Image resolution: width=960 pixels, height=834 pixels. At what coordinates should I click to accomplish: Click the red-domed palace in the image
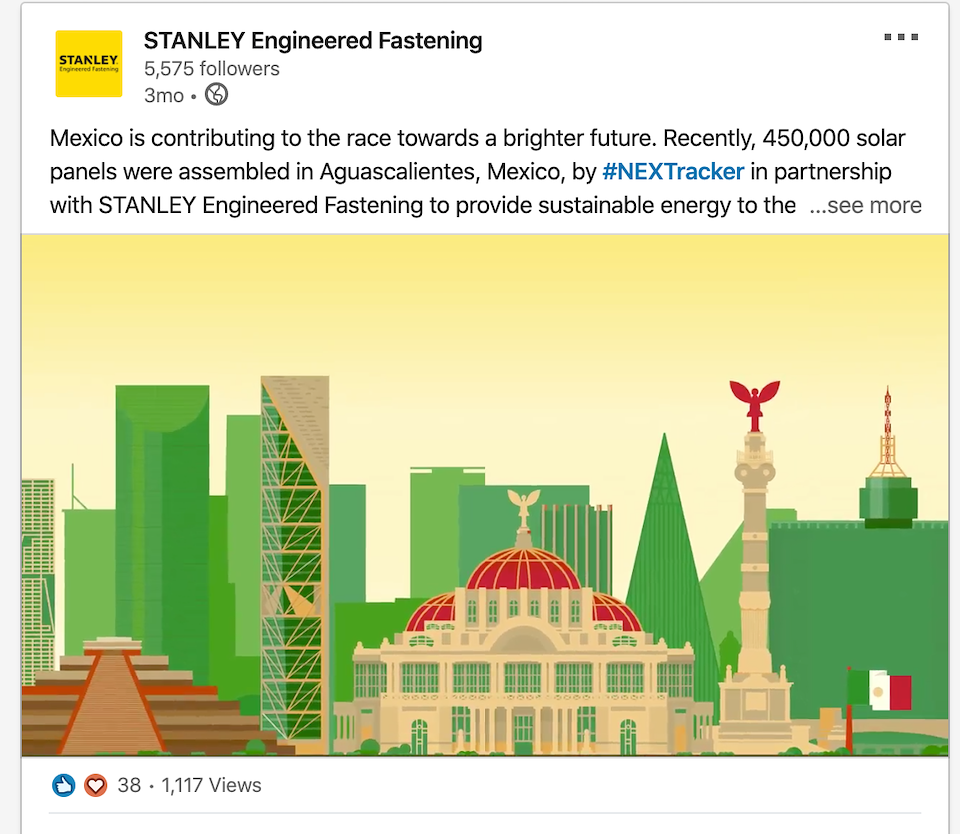tap(523, 640)
